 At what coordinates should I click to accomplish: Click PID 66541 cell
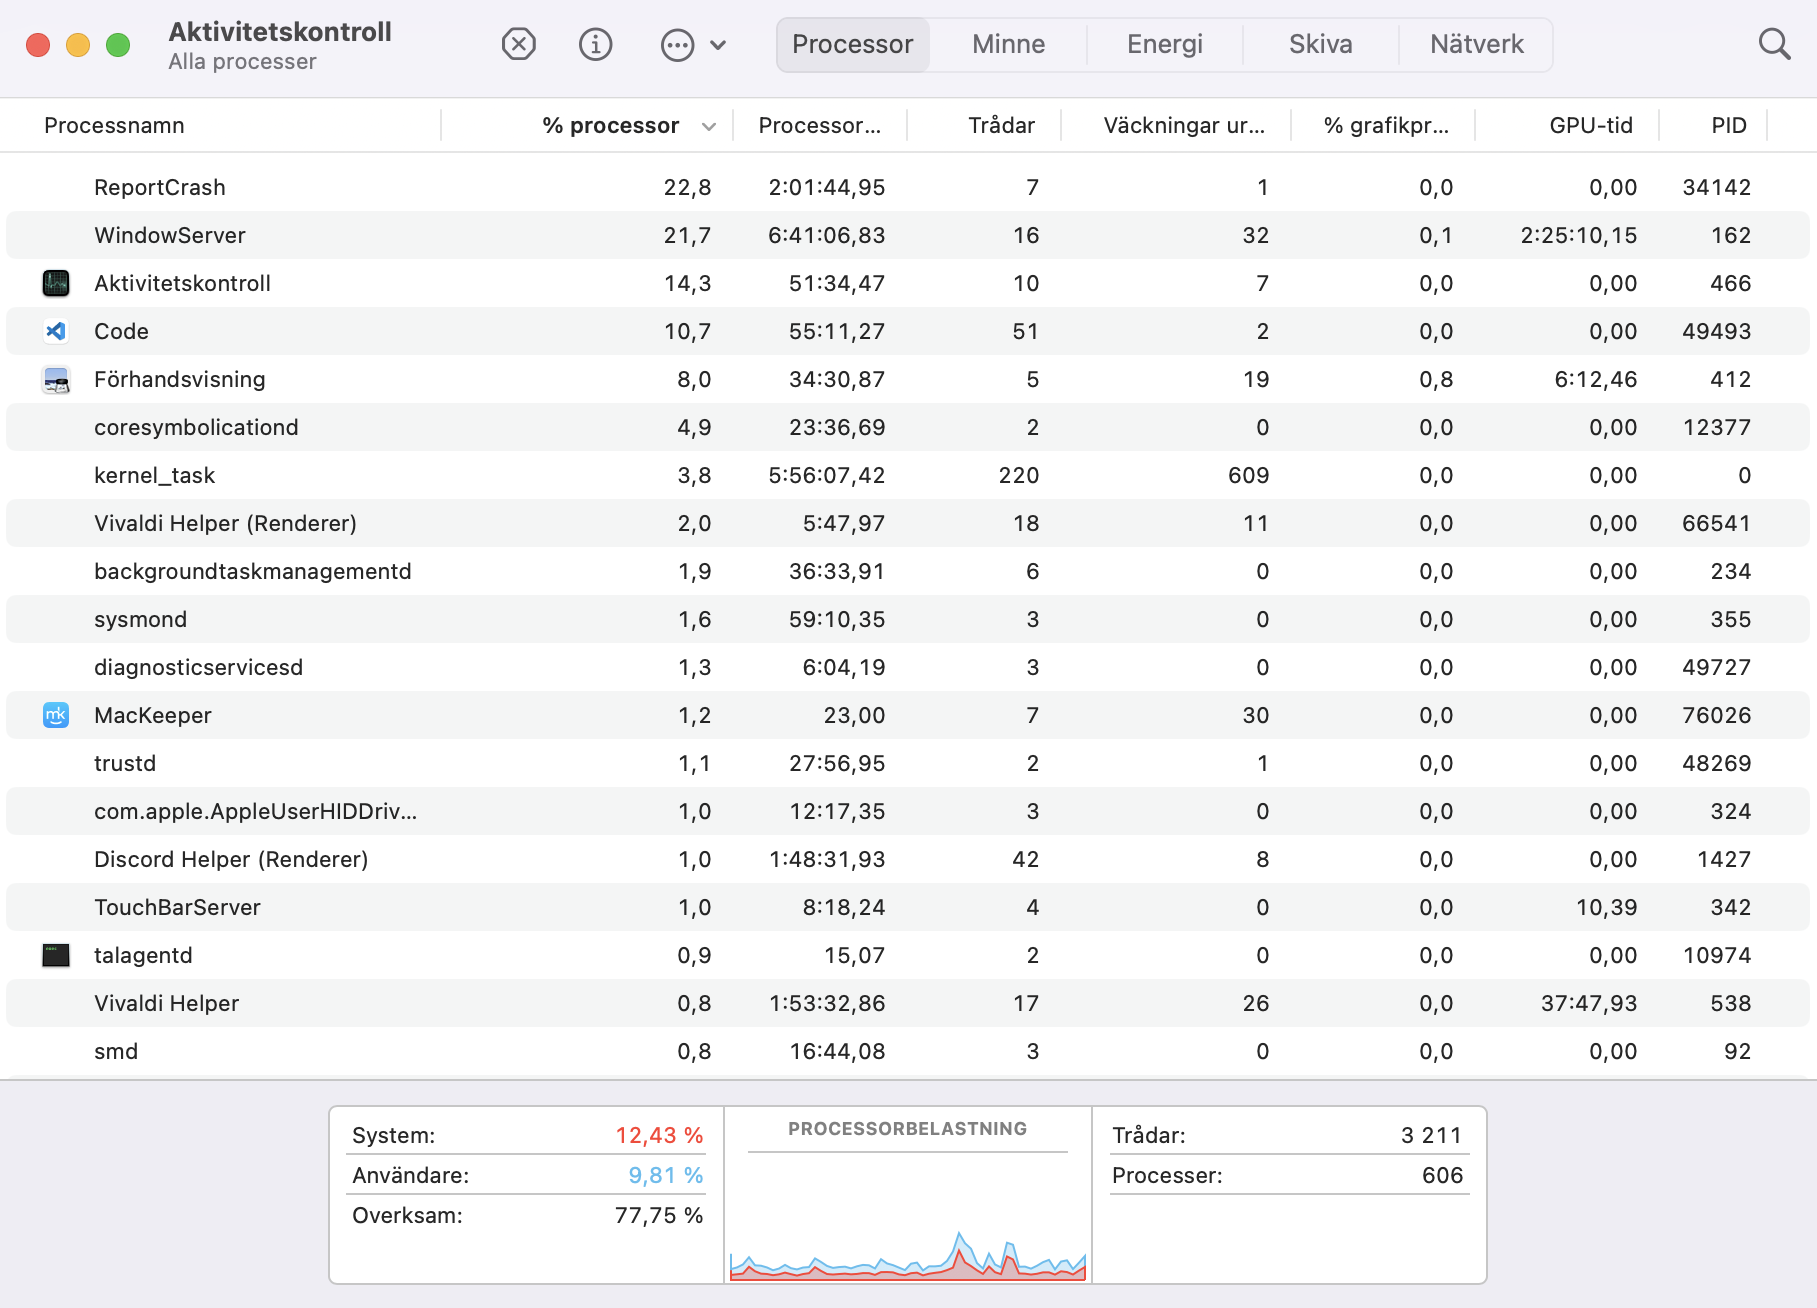point(1716,523)
